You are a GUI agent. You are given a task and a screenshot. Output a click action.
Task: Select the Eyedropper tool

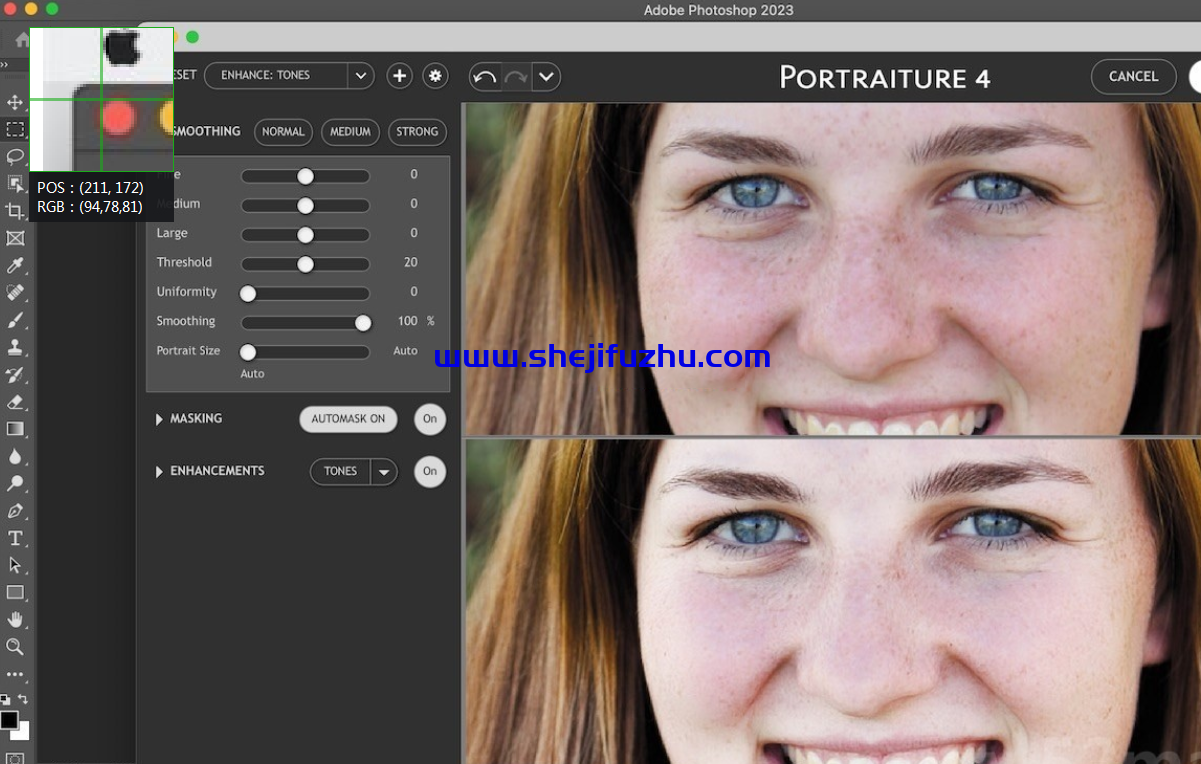[15, 265]
